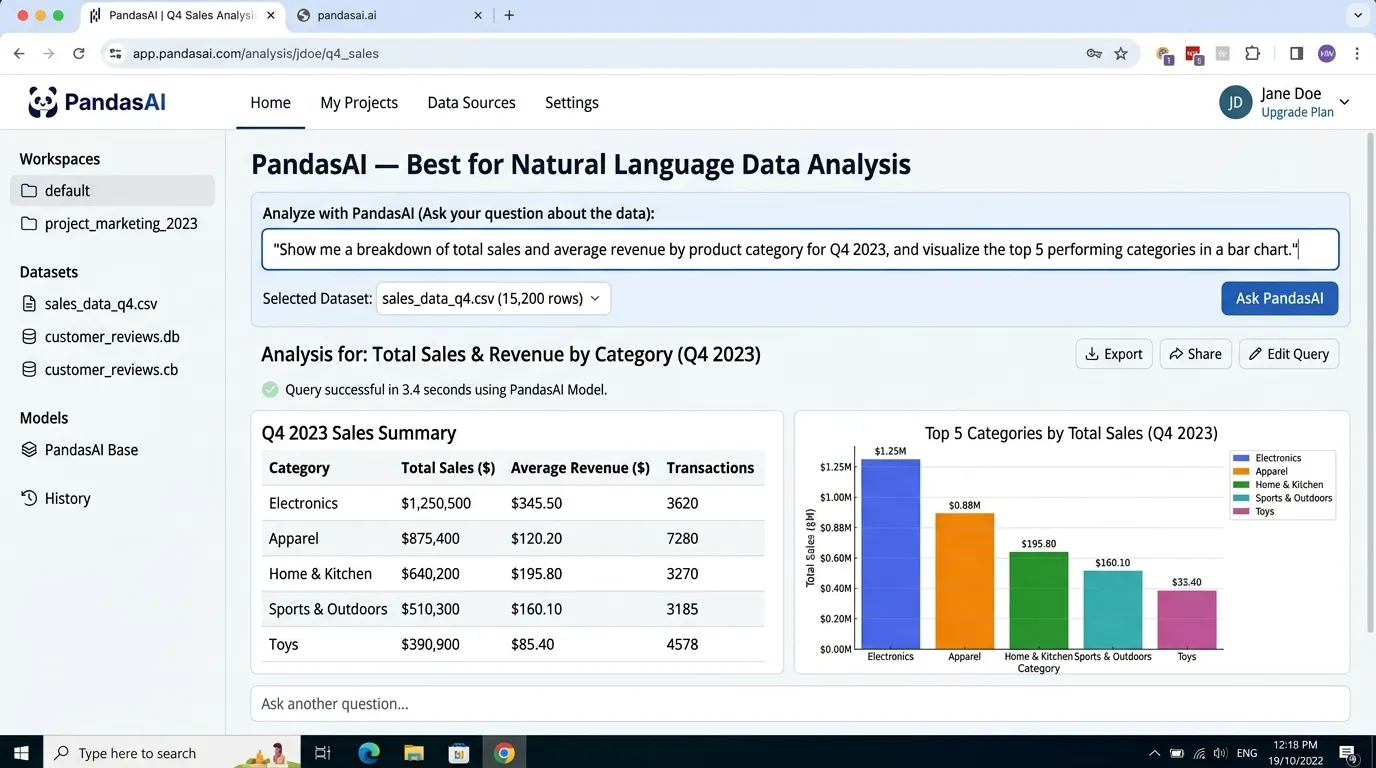Share the analysis
The width and height of the screenshot is (1376, 768).
click(1195, 354)
